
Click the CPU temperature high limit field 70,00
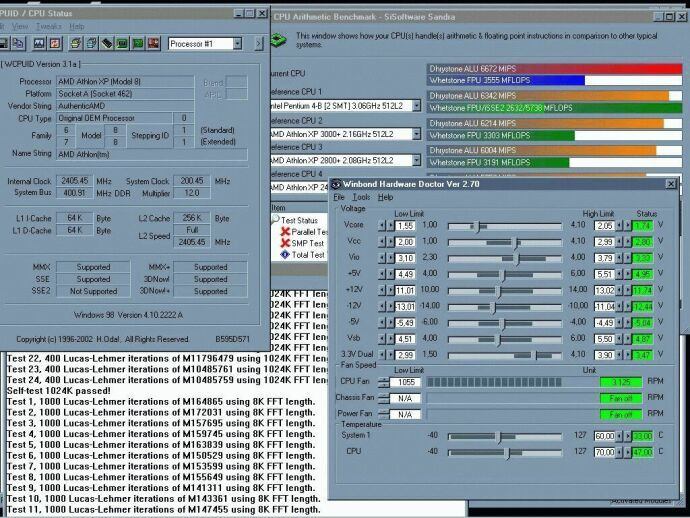tap(604, 452)
